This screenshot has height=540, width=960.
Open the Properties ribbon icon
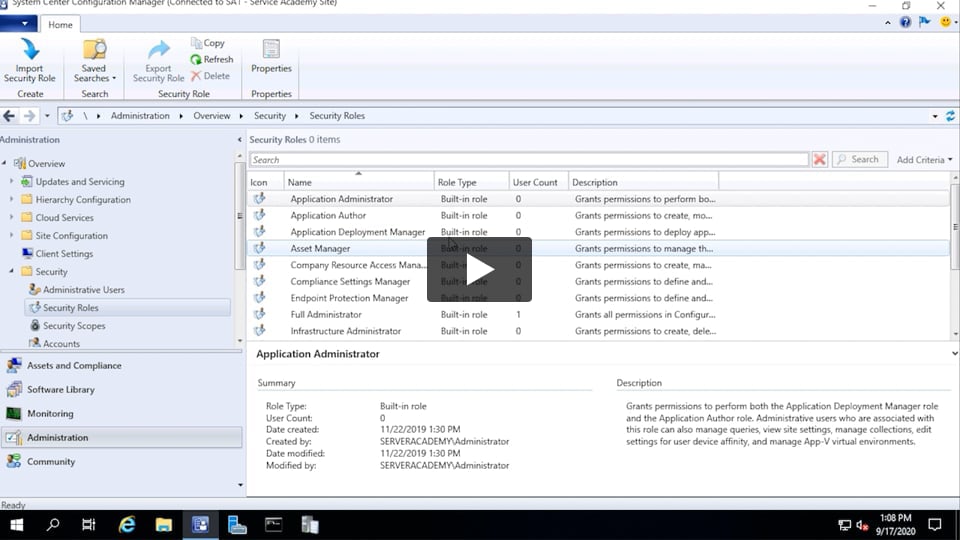coord(271,50)
